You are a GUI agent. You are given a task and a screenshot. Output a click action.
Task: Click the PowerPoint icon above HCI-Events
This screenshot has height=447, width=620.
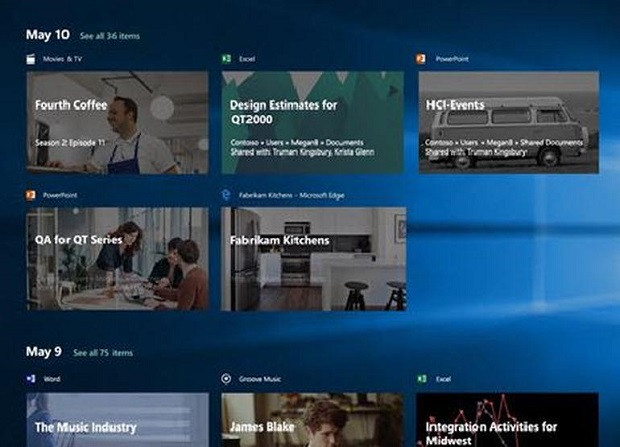pyautogui.click(x=421, y=59)
